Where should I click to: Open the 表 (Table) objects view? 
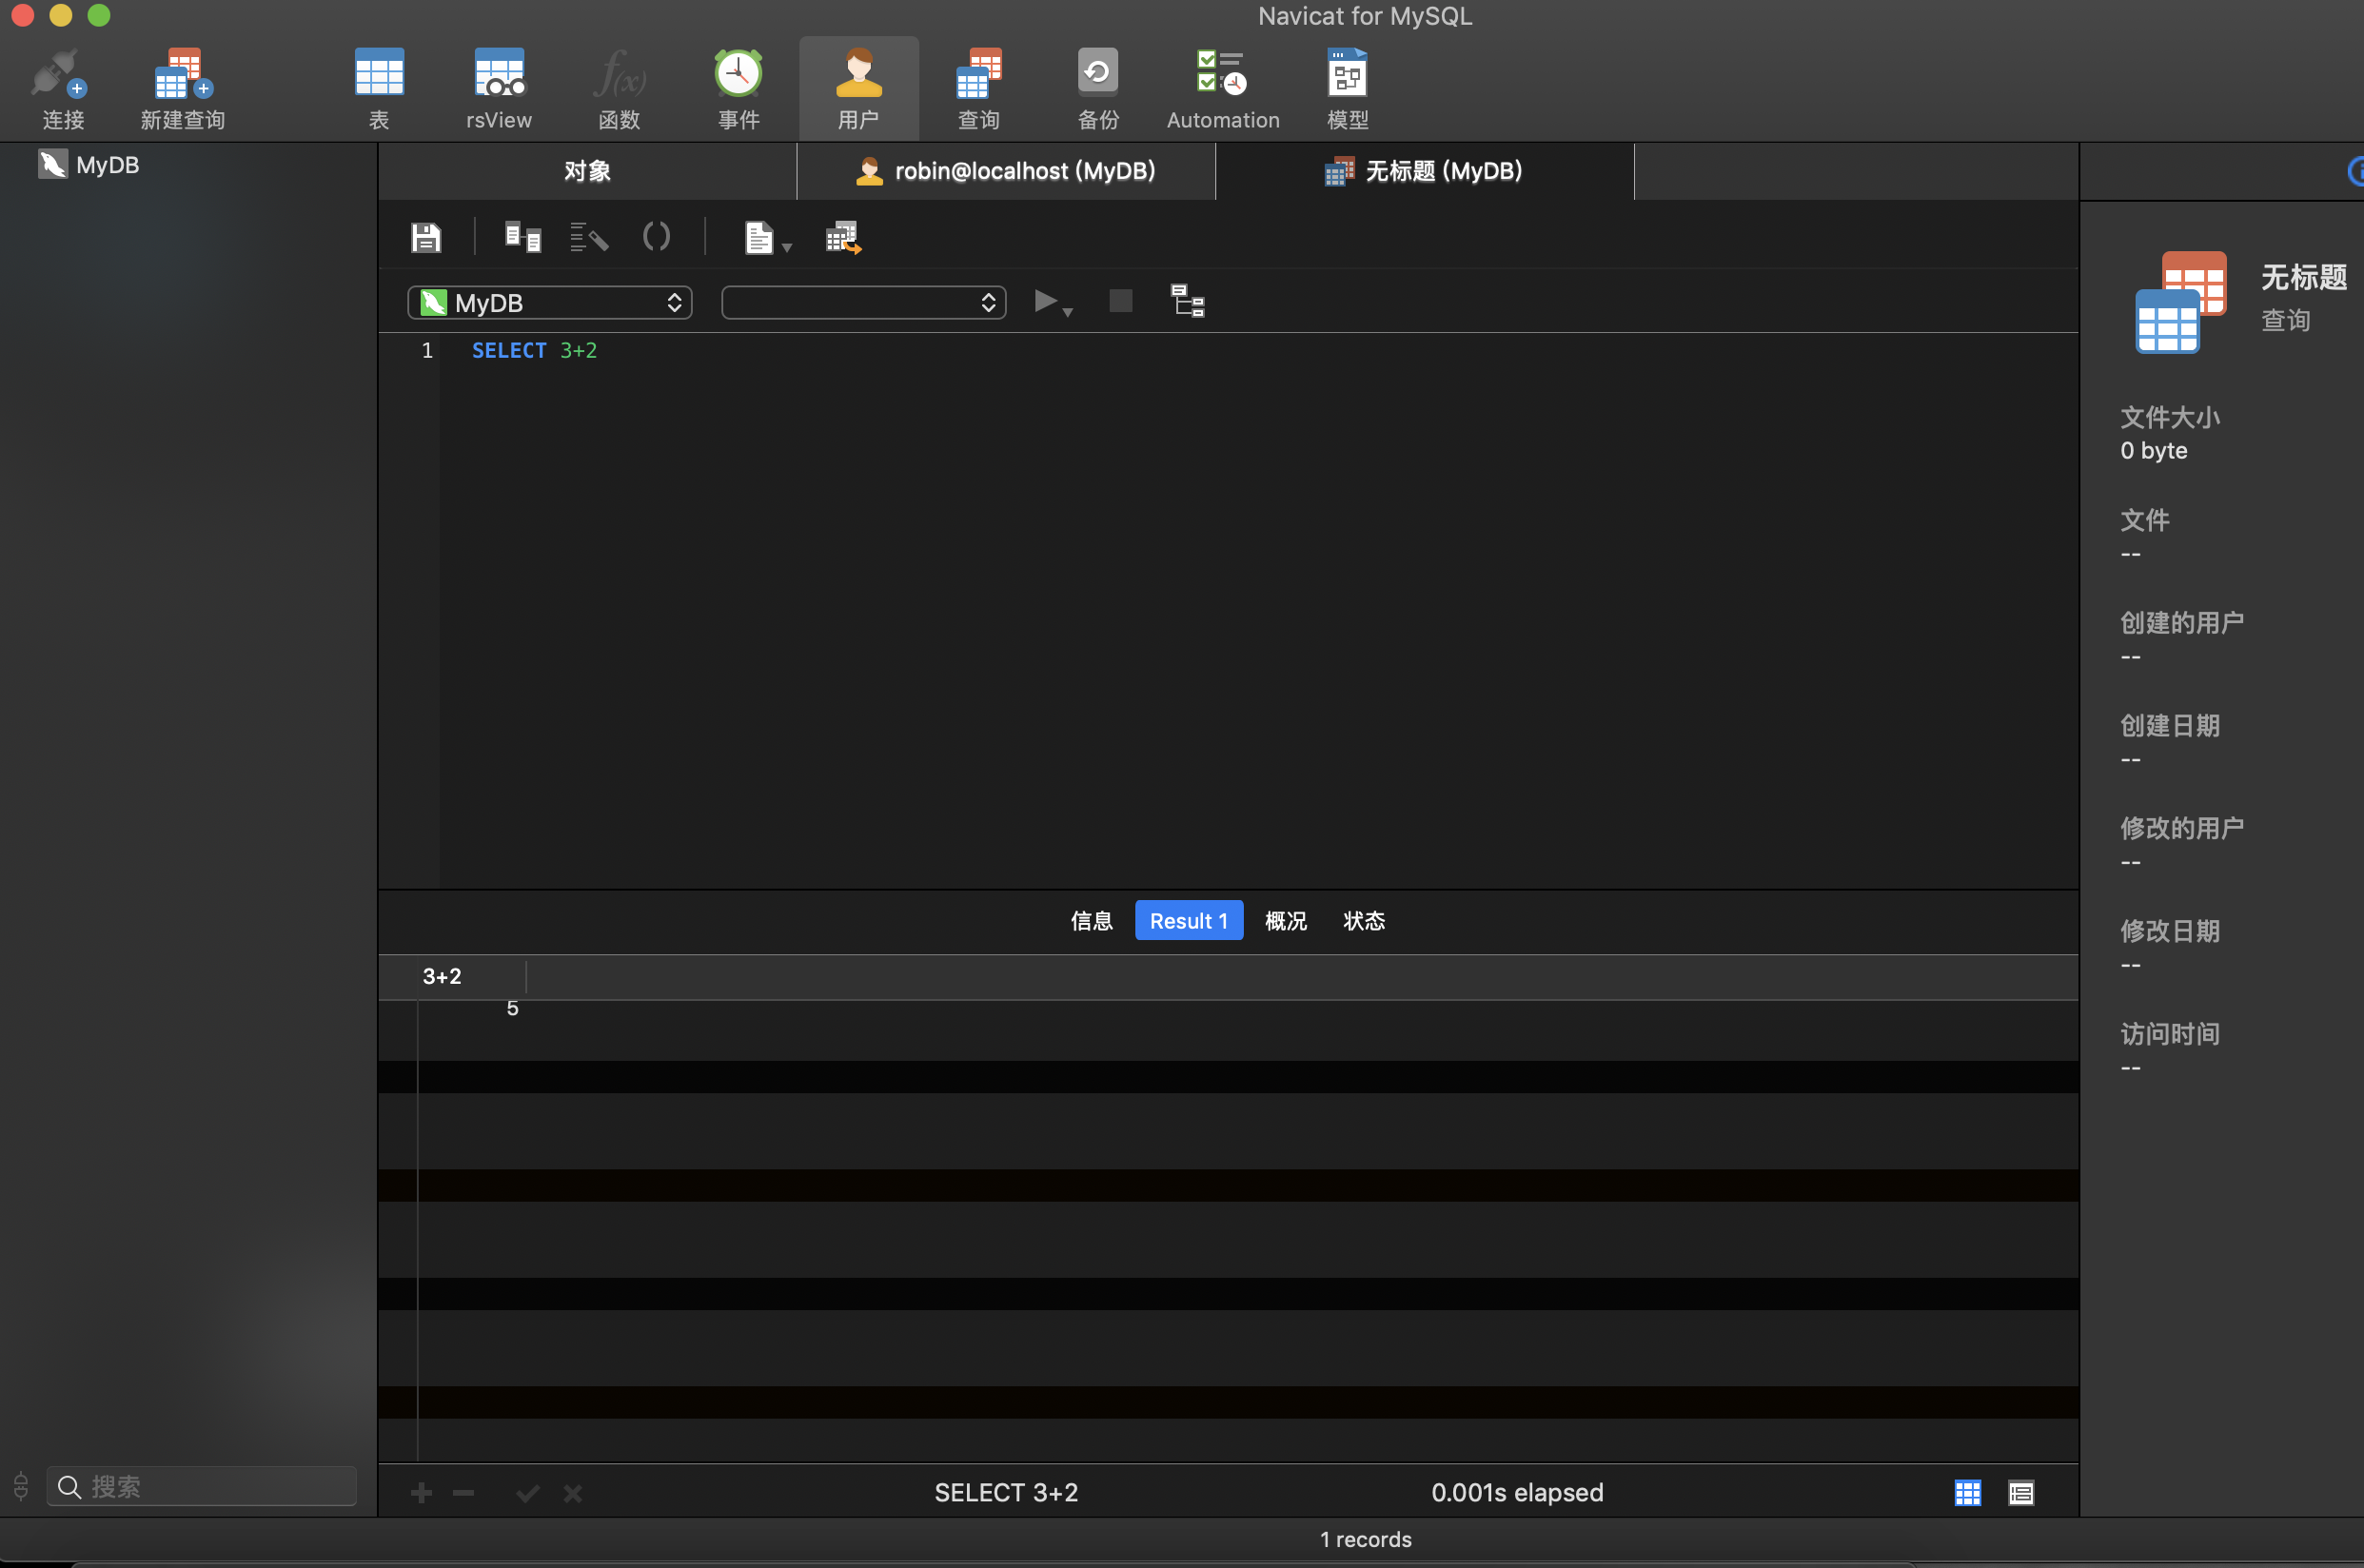pyautogui.click(x=379, y=88)
